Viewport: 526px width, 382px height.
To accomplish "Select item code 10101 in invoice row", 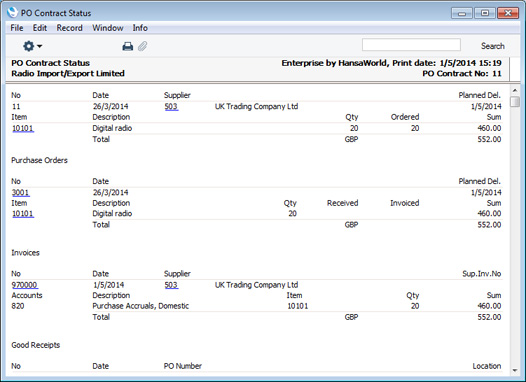I will (298, 306).
